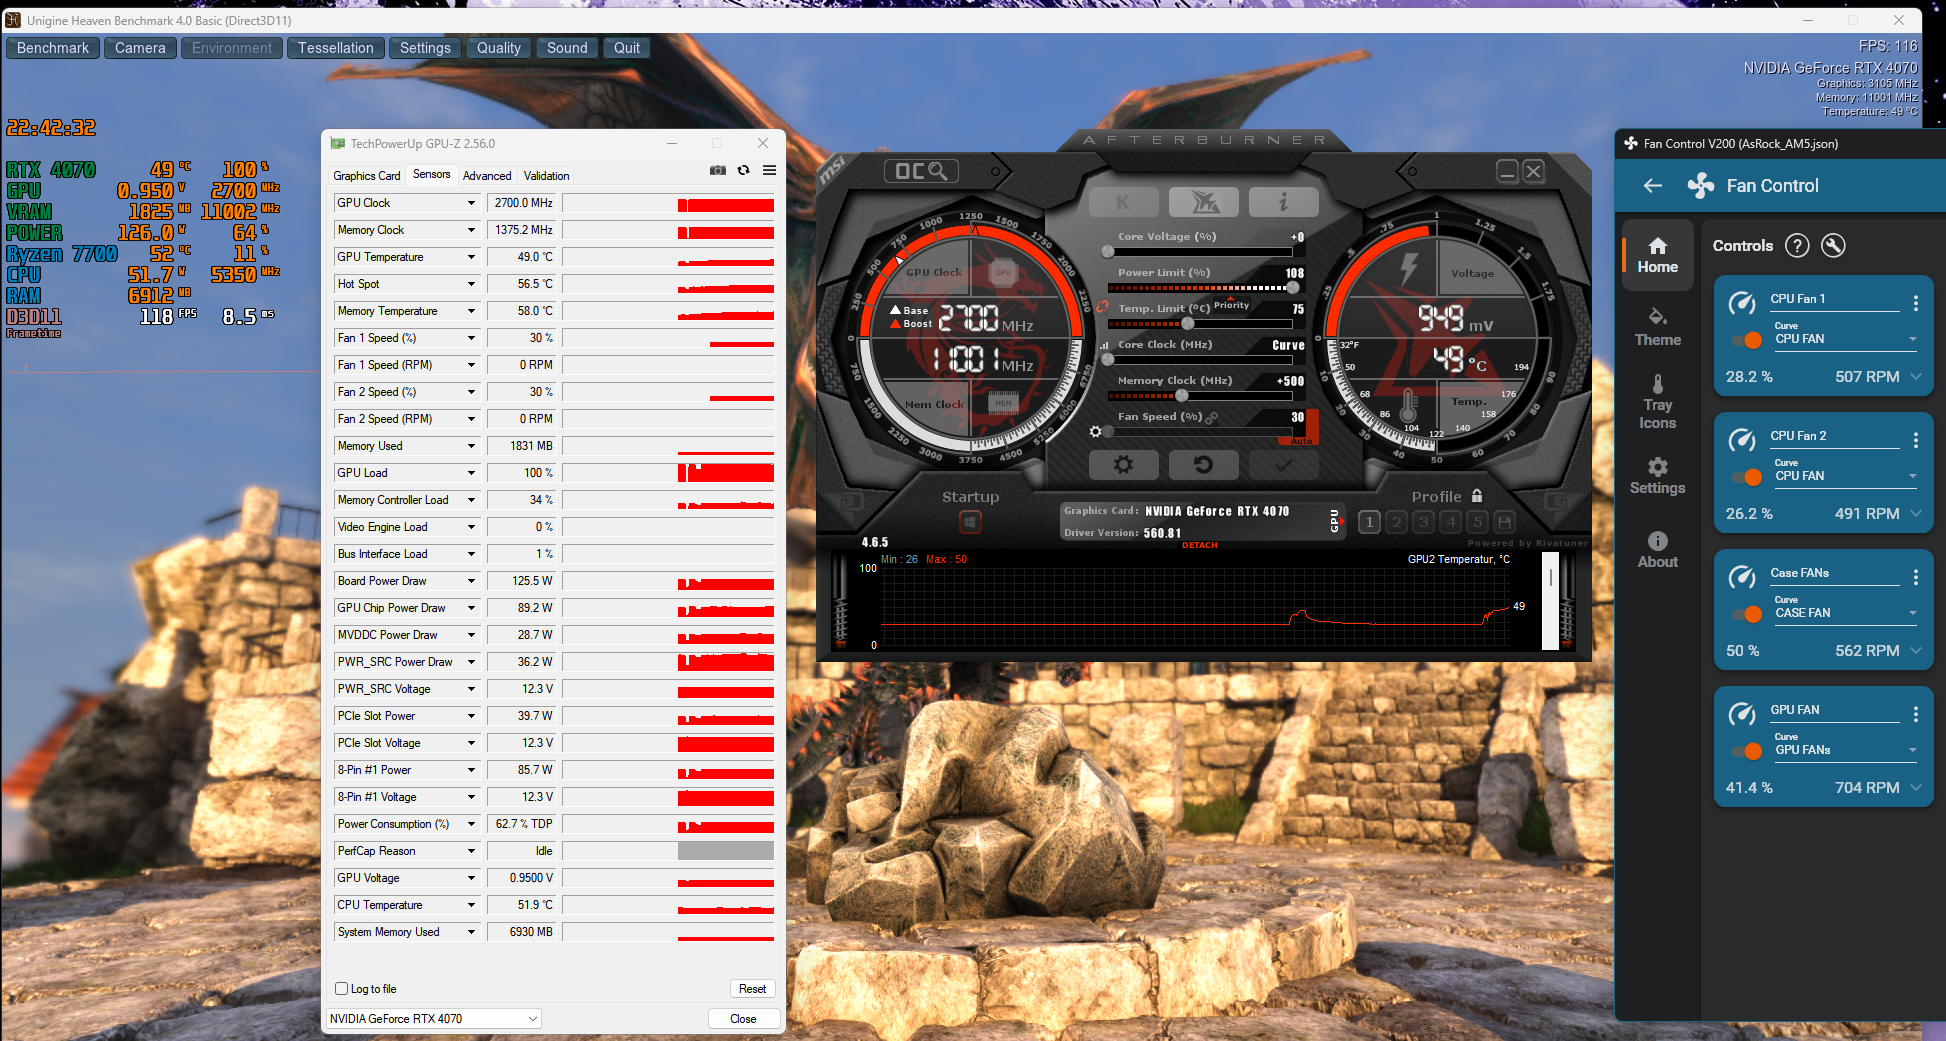
Task: Click Afterburner MSI logo button
Action: click(1204, 202)
